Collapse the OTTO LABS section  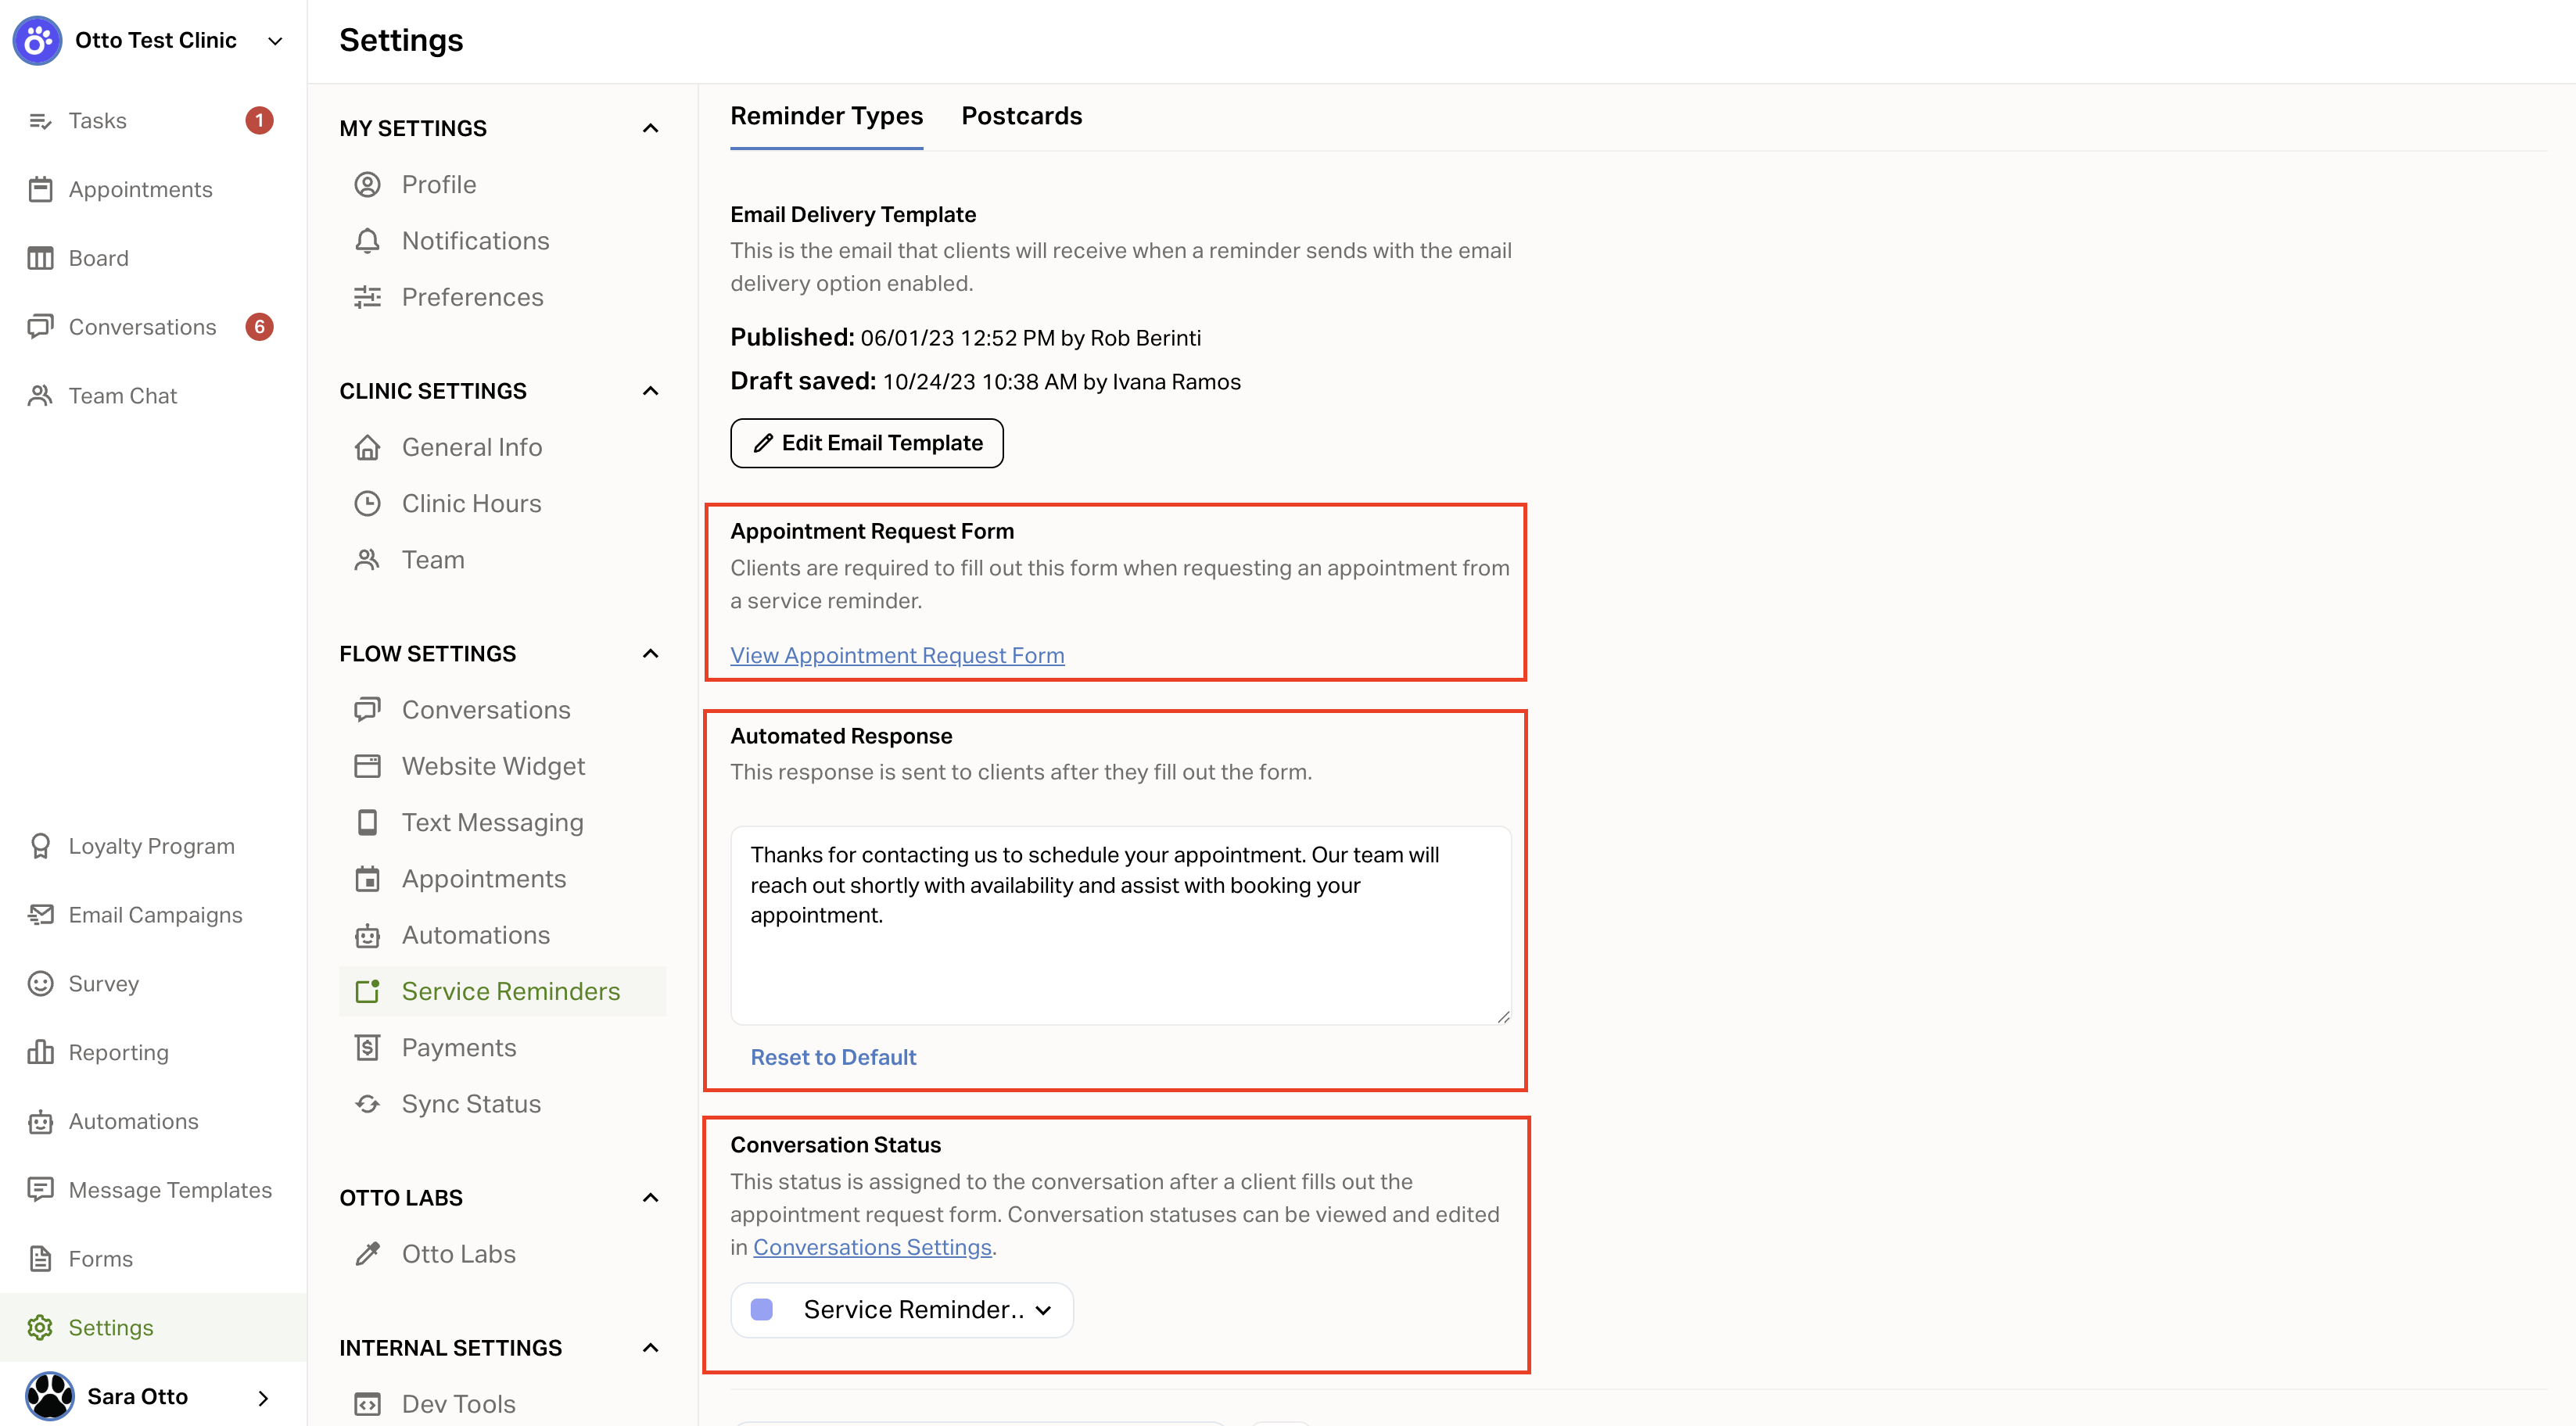(x=650, y=1198)
